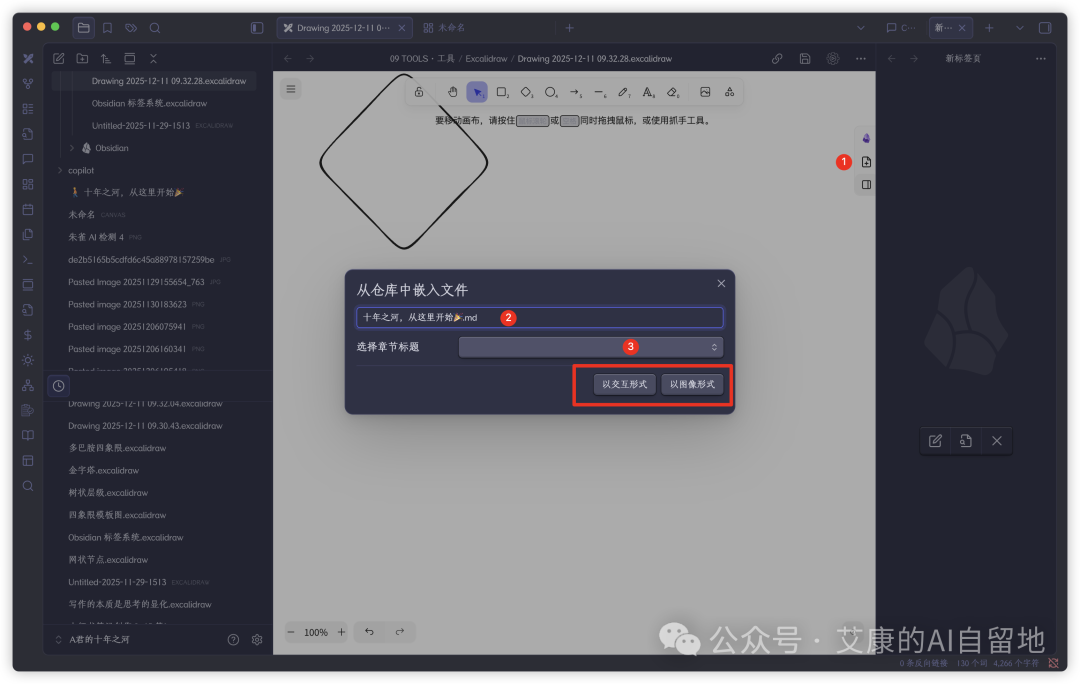The image size is (1080, 684).
Task: Select the Hand pan tool in Excalidraw toolbar
Action: click(x=453, y=92)
